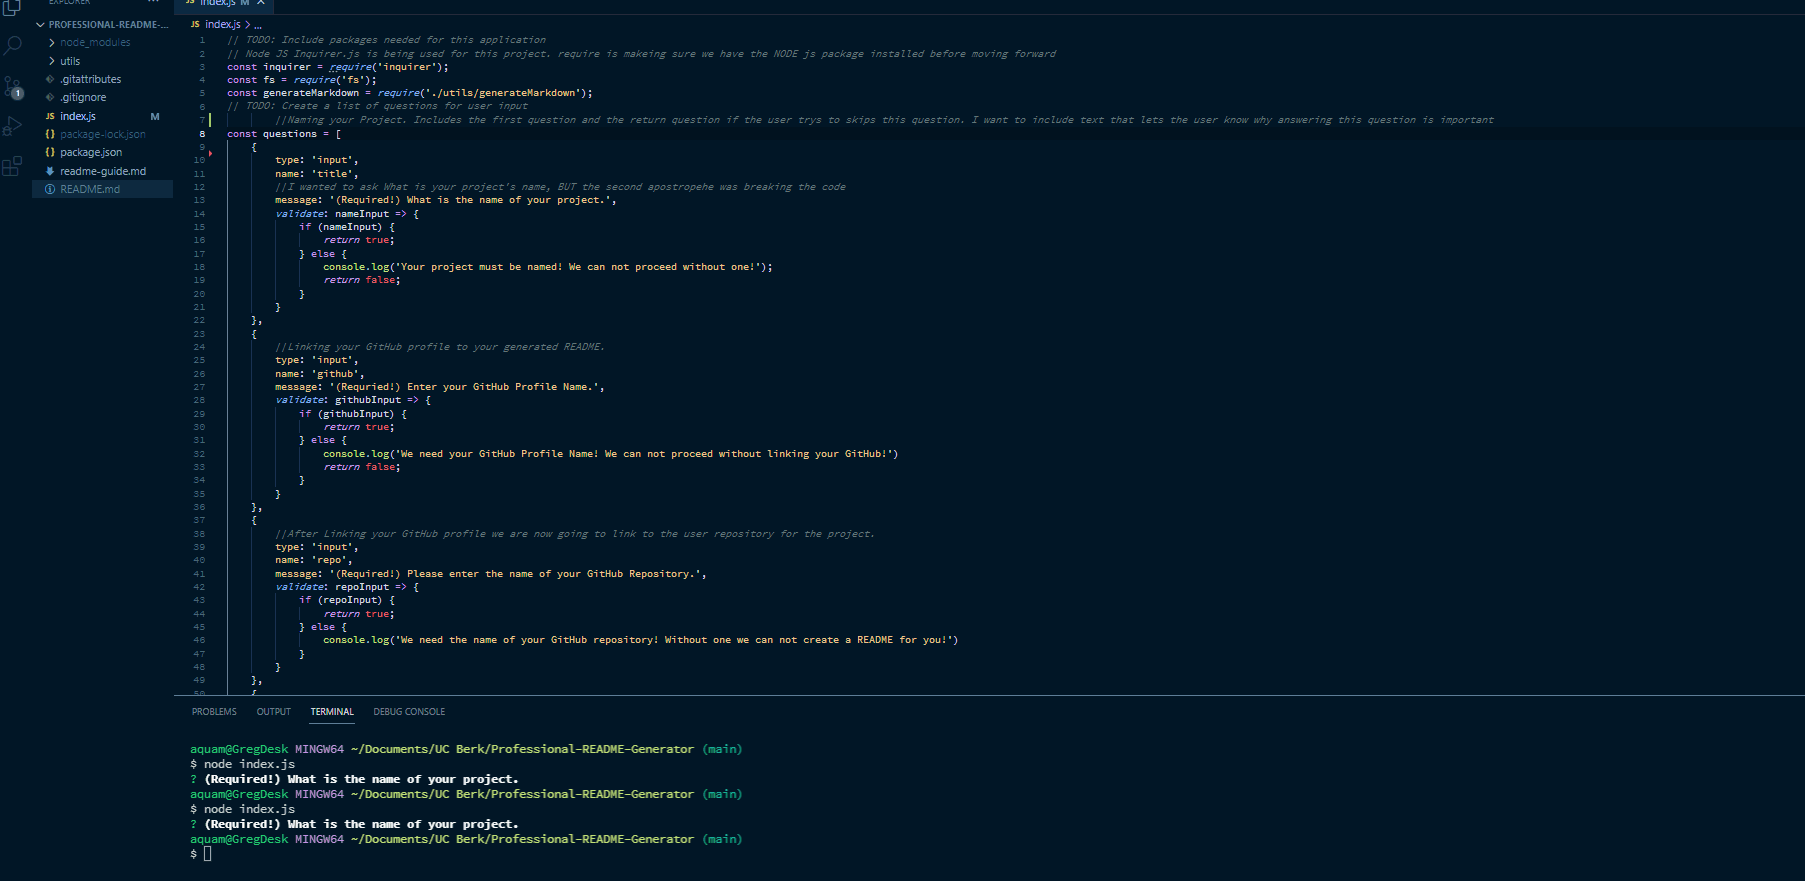Open the Extensions view

(x=12, y=167)
